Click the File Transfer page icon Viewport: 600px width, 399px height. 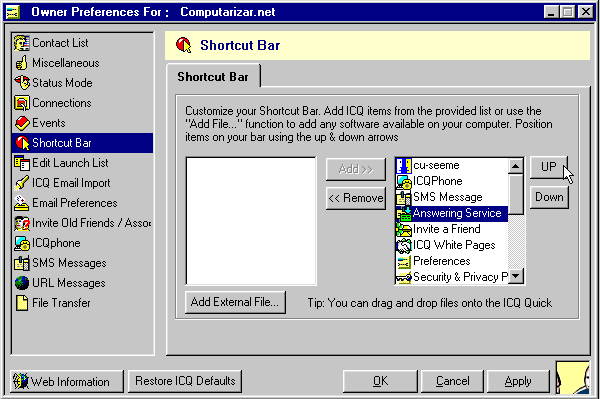pyautogui.click(x=22, y=303)
